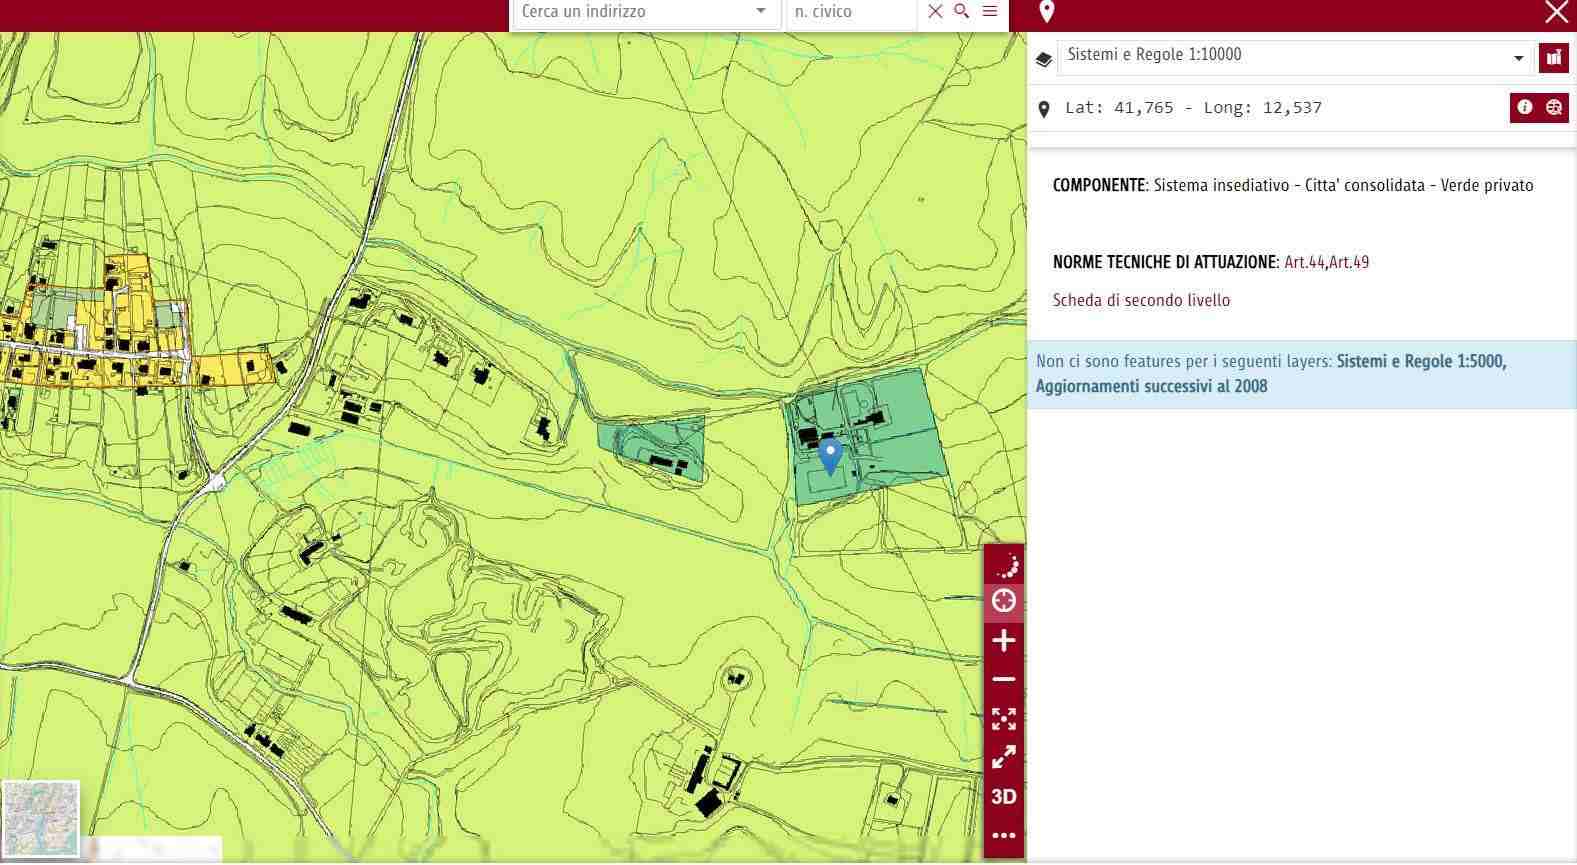Click the basemap thumbnail in map corner
The width and height of the screenshot is (1577, 865).
[41, 819]
